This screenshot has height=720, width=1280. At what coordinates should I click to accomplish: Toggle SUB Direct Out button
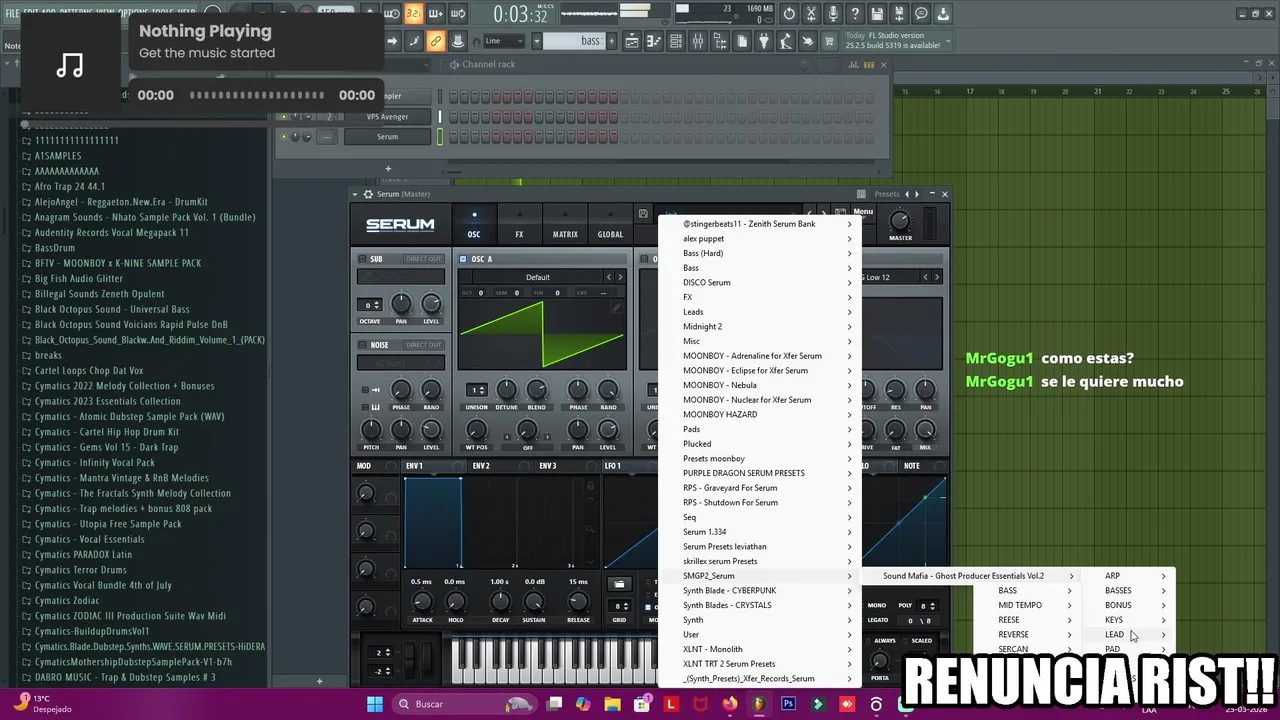(x=423, y=259)
